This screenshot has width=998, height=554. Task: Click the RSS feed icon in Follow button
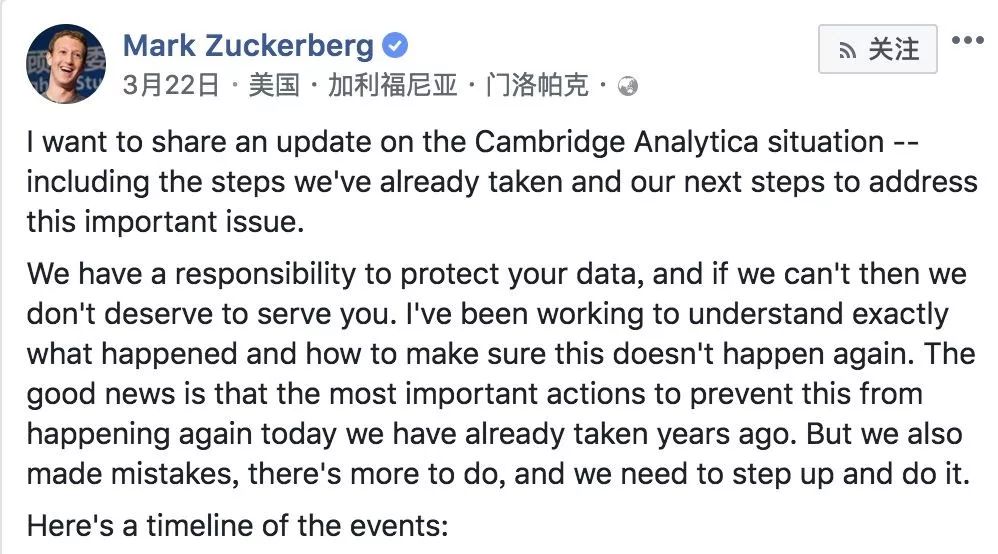point(847,49)
